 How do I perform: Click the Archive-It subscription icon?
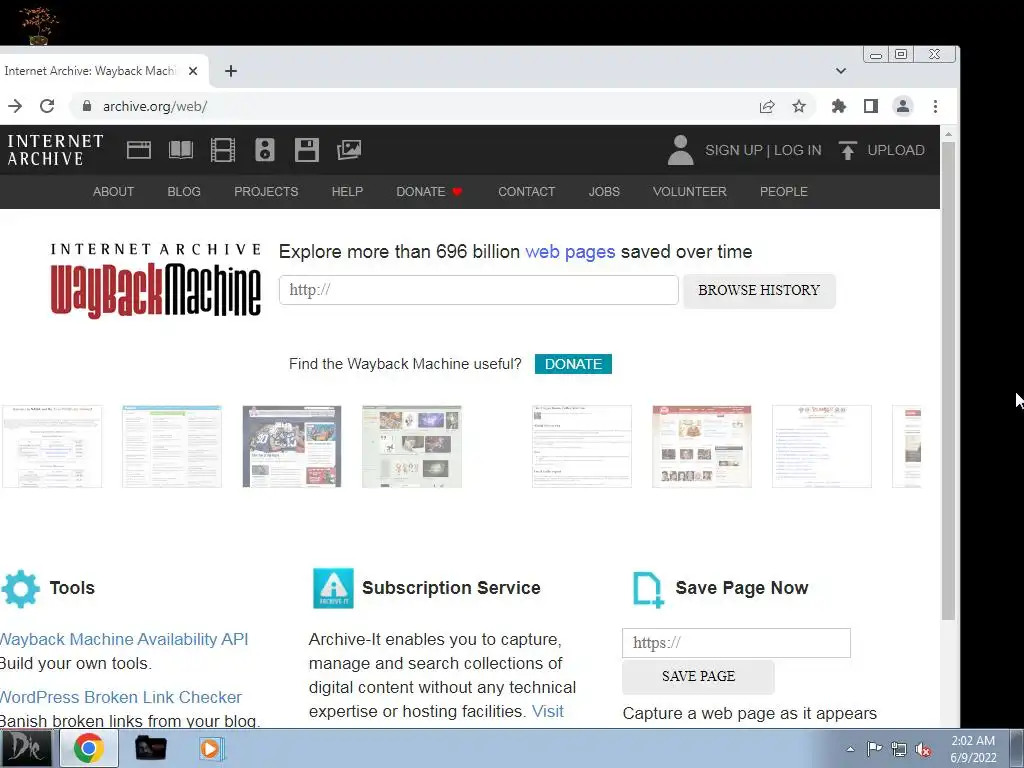tap(333, 588)
